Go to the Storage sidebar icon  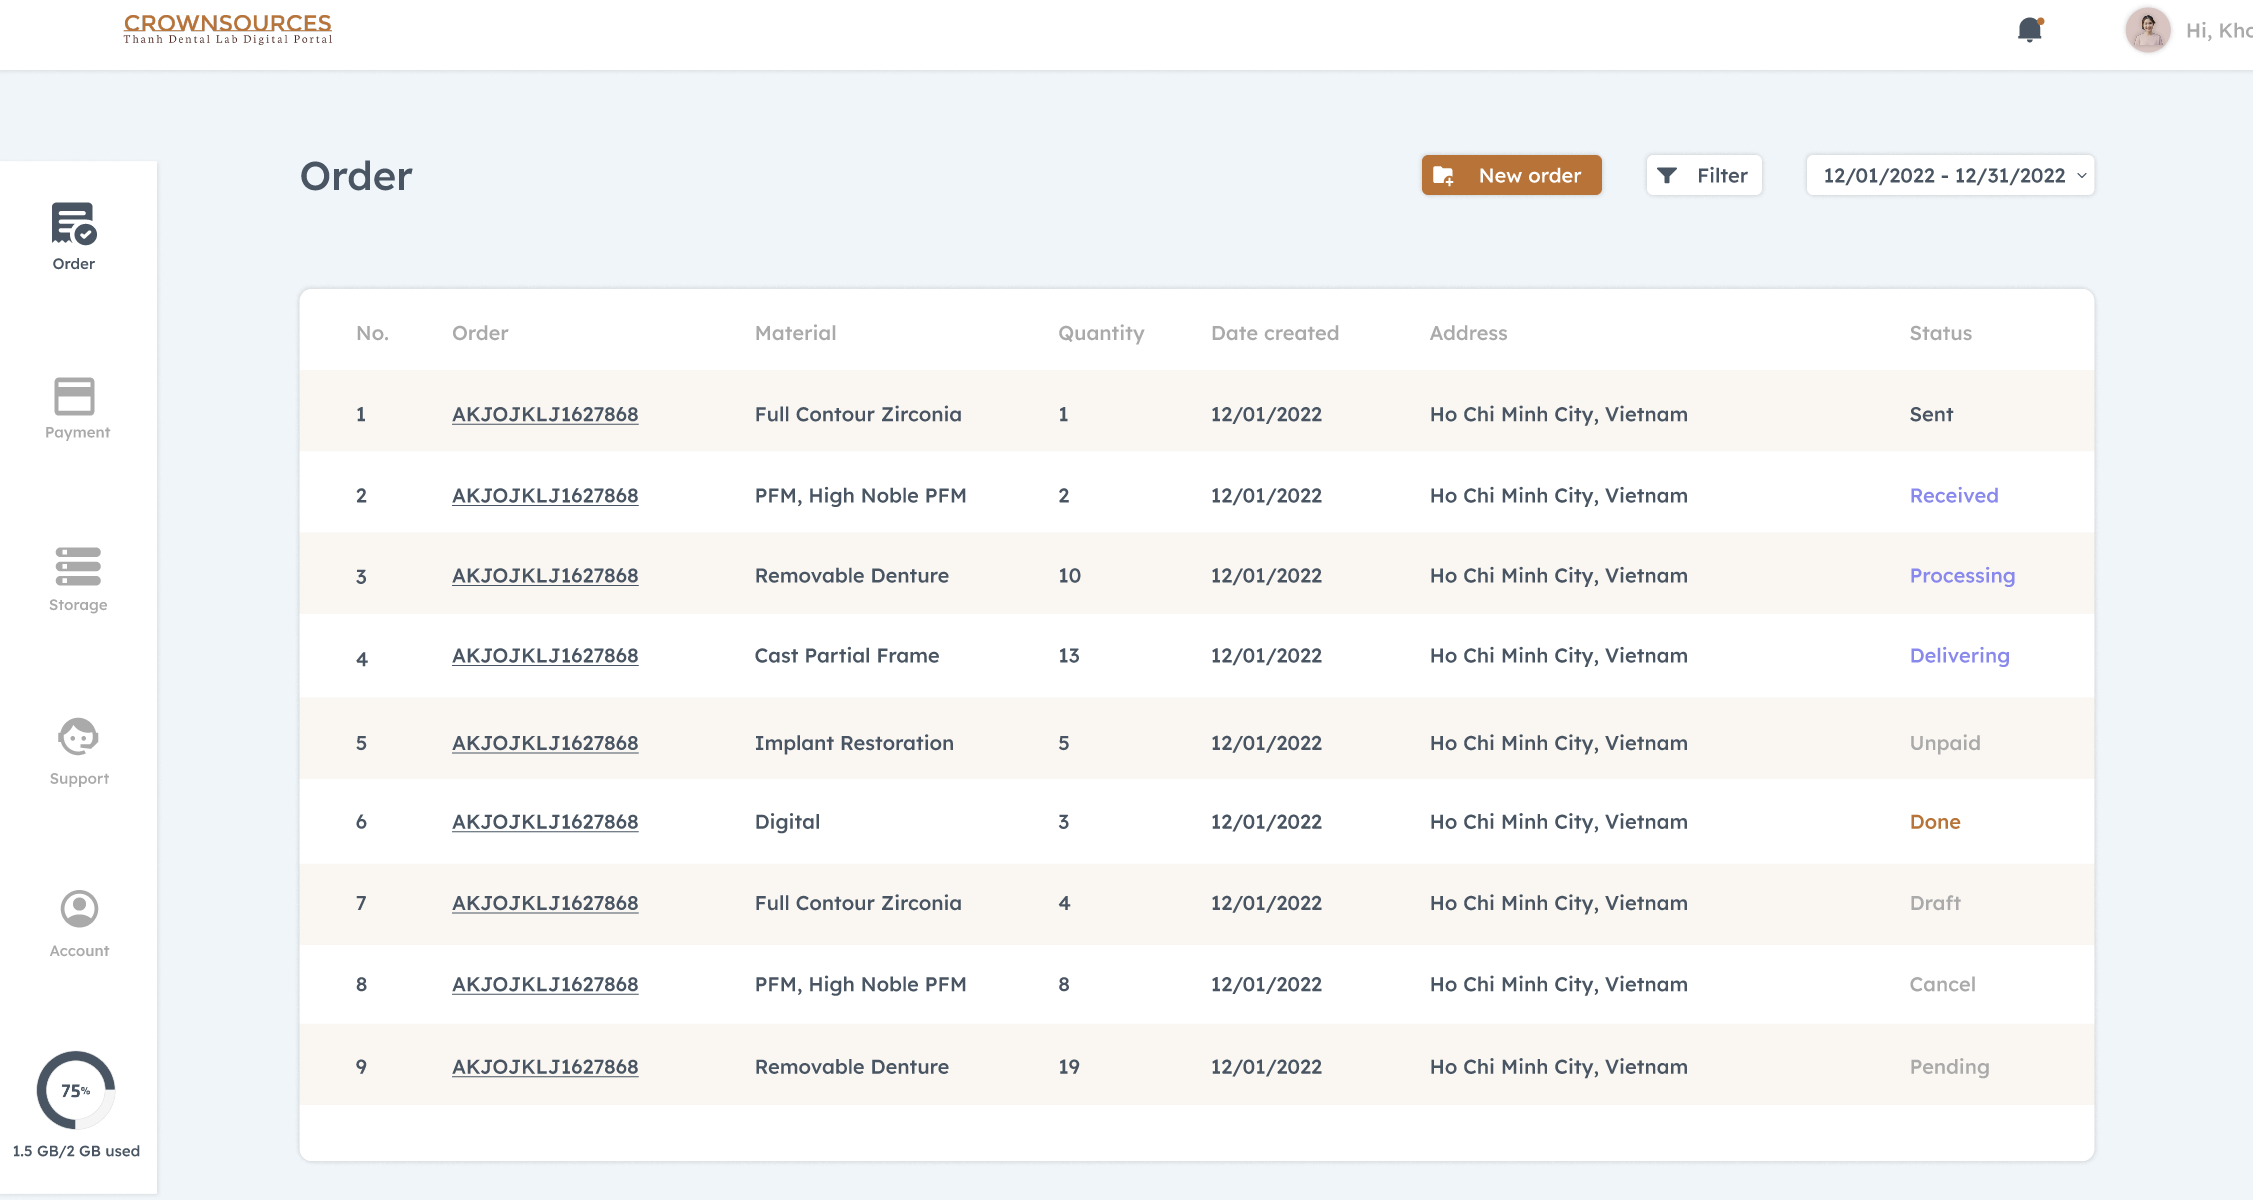[x=78, y=566]
